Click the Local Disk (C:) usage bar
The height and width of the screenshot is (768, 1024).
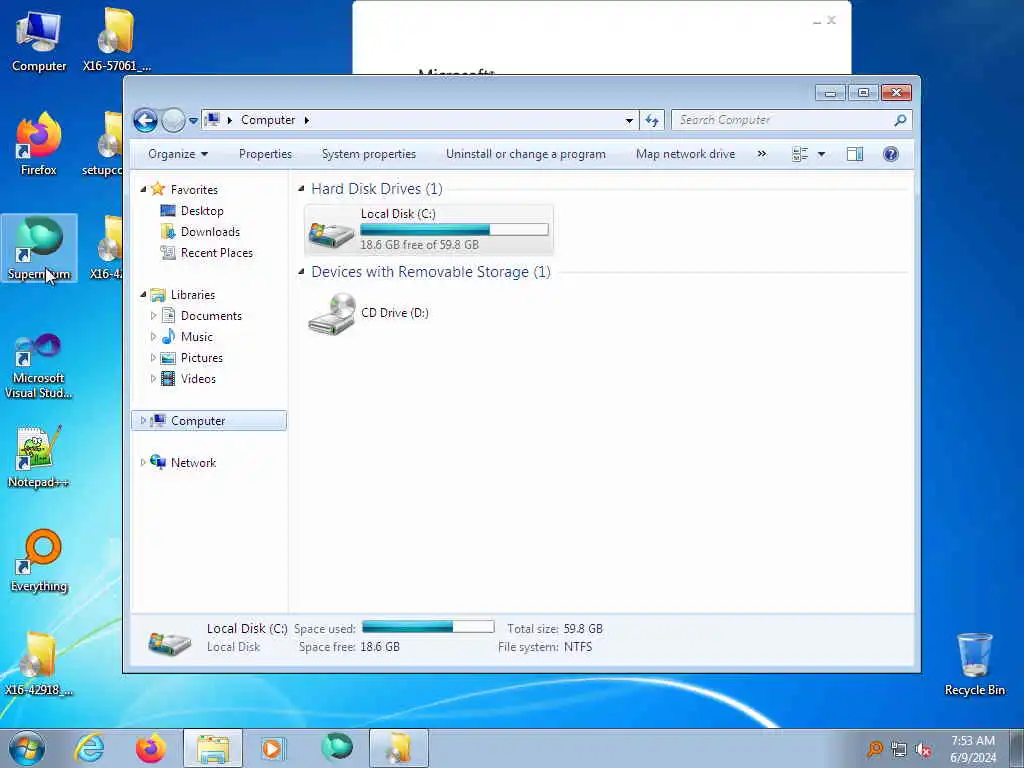(454, 229)
